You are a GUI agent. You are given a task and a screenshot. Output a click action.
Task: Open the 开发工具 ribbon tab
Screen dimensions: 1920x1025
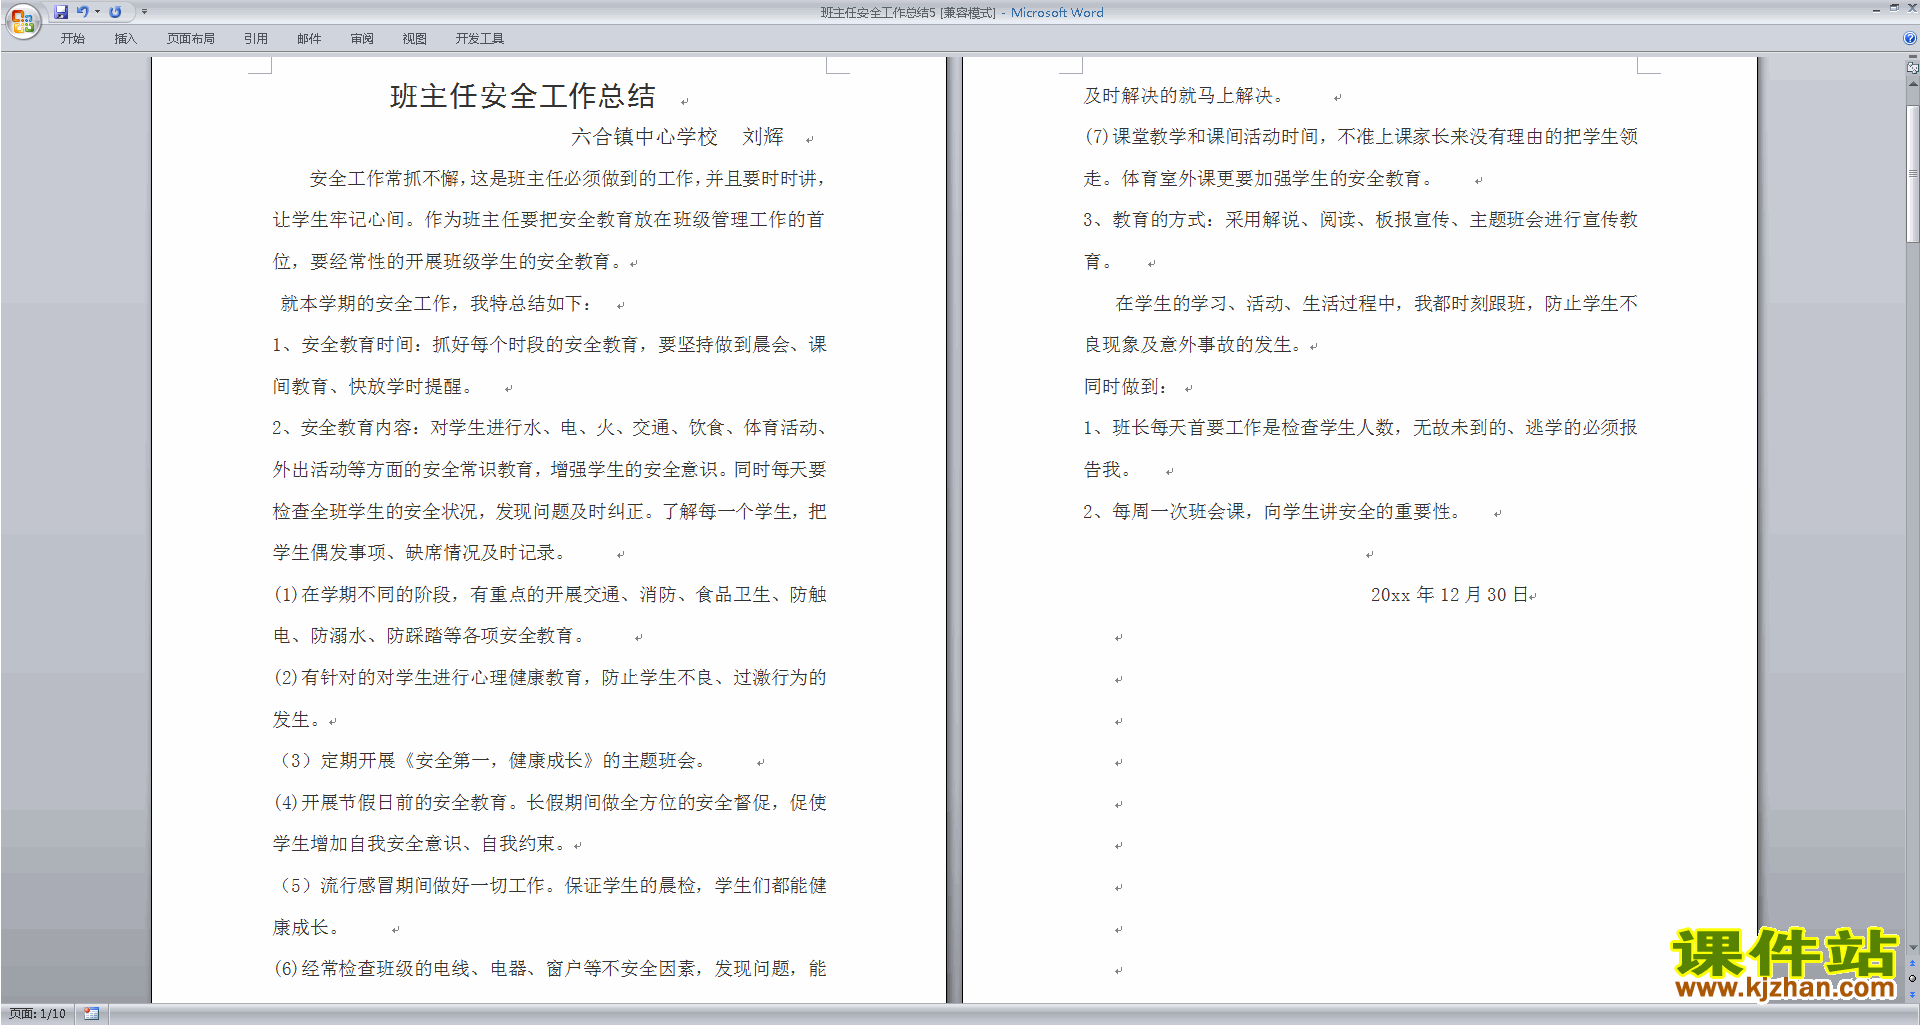click(480, 39)
